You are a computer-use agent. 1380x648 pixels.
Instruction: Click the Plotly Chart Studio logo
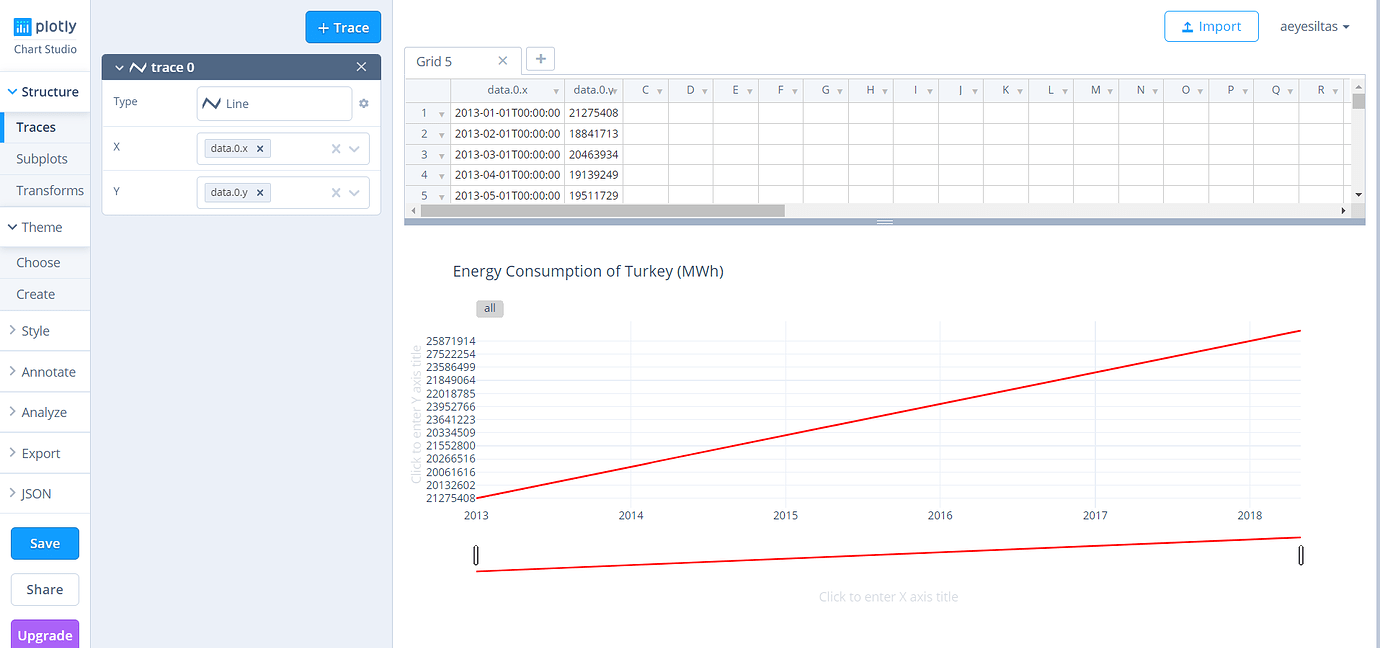point(45,36)
